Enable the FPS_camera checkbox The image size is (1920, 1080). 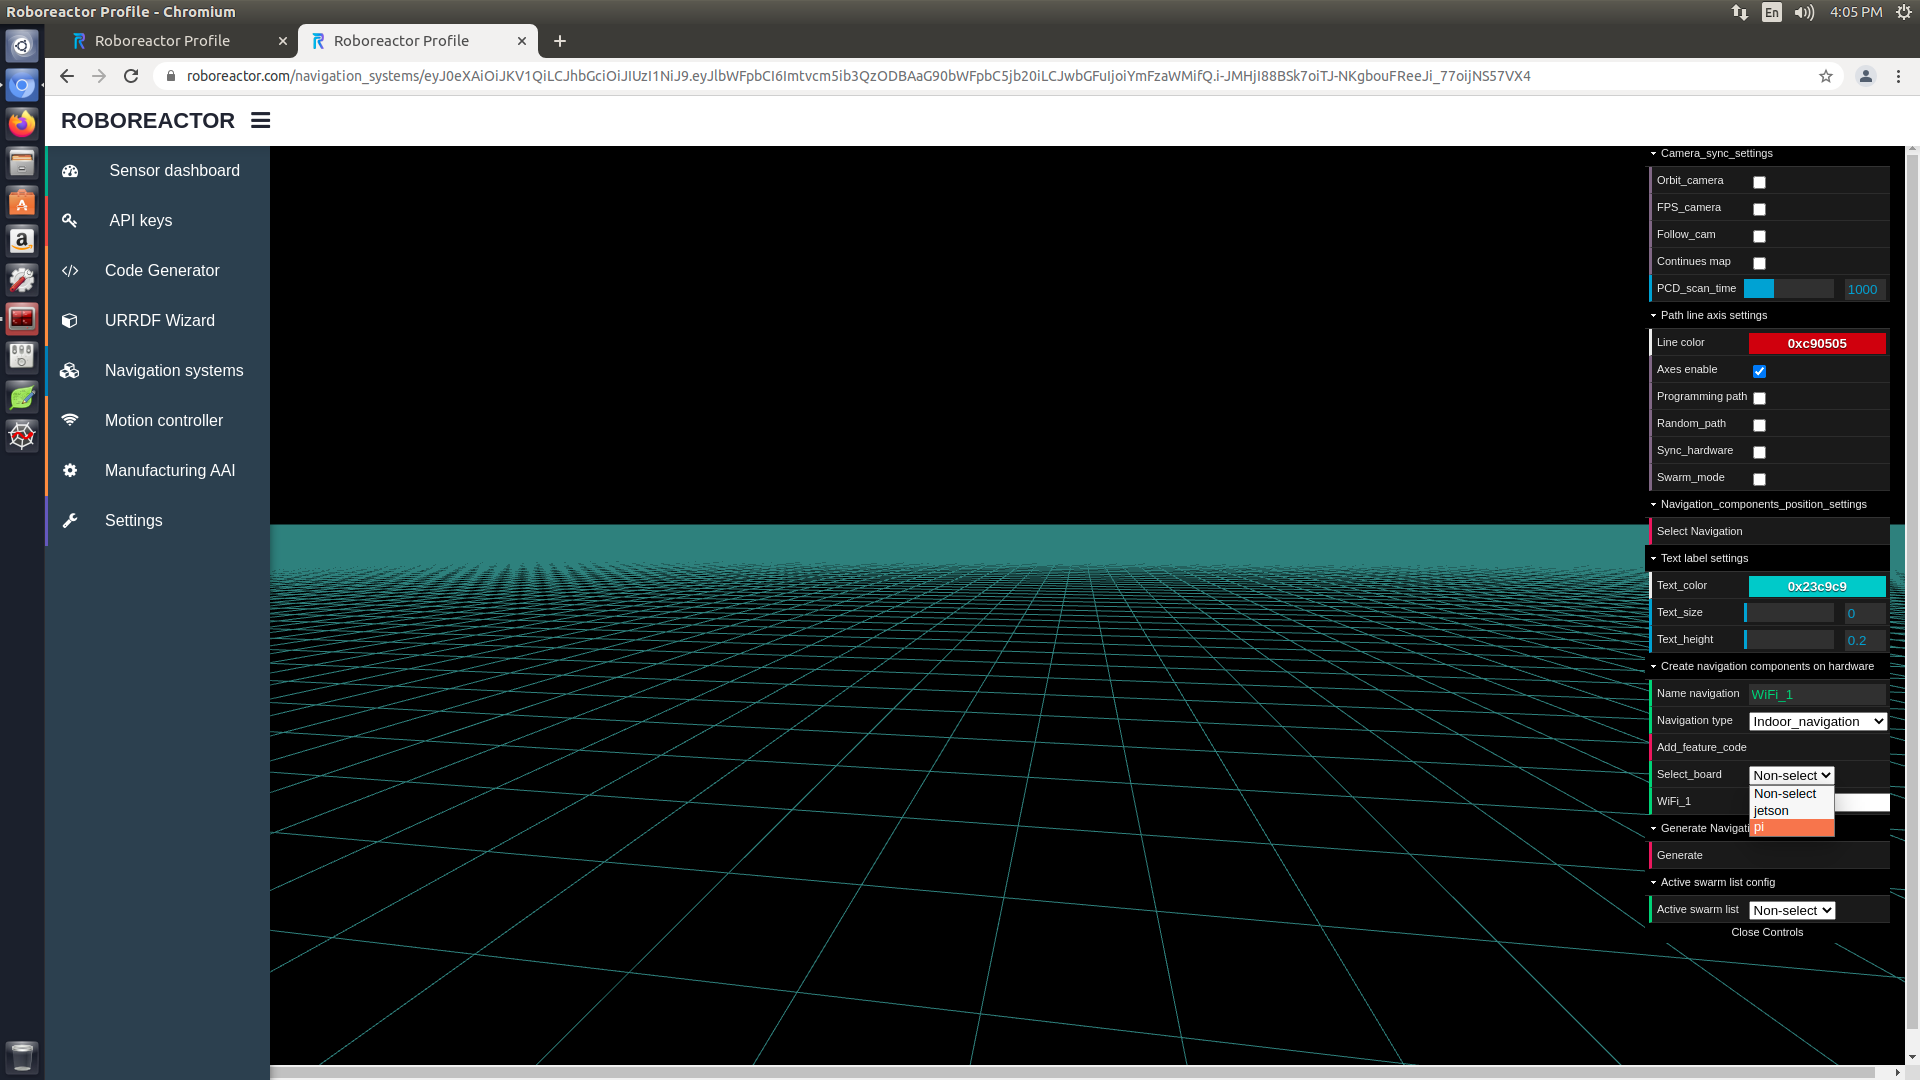[1759, 209]
